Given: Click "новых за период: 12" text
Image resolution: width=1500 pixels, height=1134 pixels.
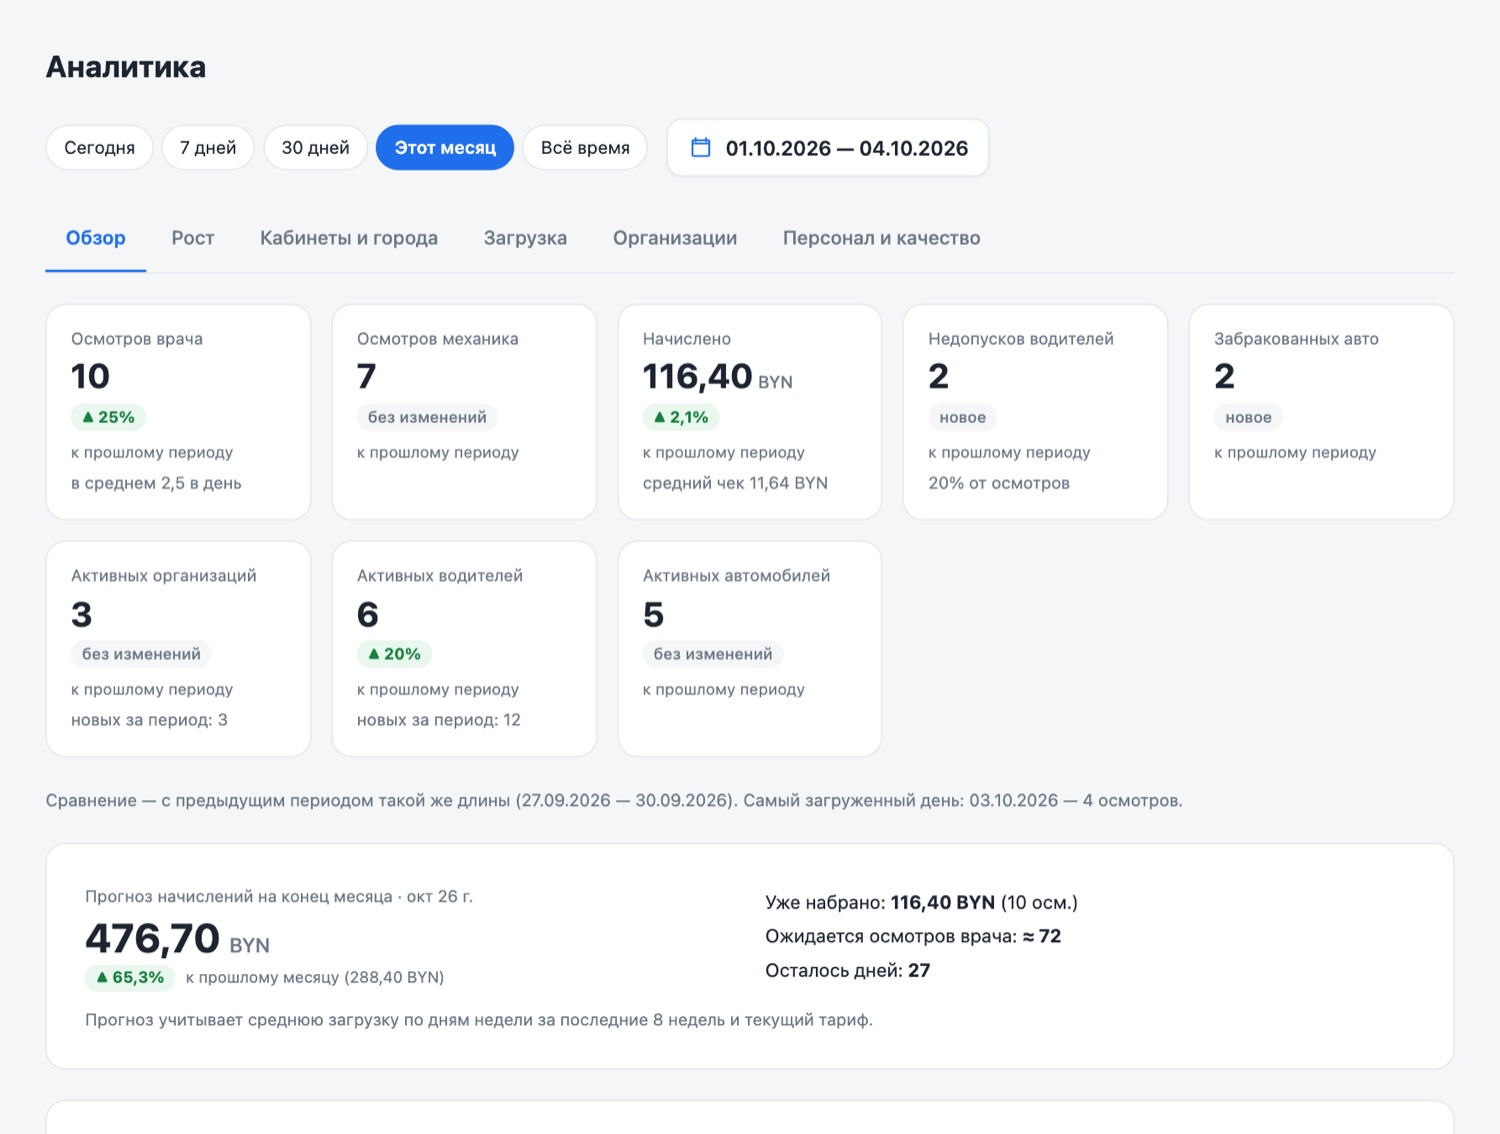Looking at the screenshot, I should click(x=439, y=720).
